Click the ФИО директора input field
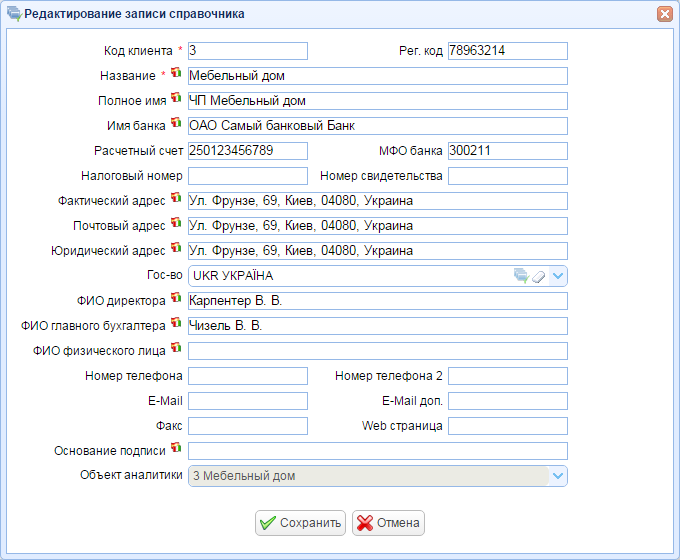This screenshot has height=560, width=680. (378, 301)
